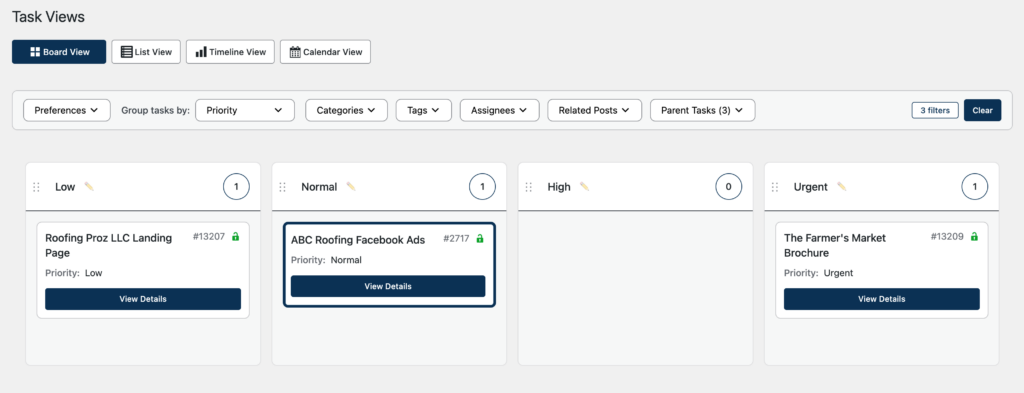Expand the Tags filter dropdown
The height and width of the screenshot is (393, 1024).
click(x=423, y=110)
